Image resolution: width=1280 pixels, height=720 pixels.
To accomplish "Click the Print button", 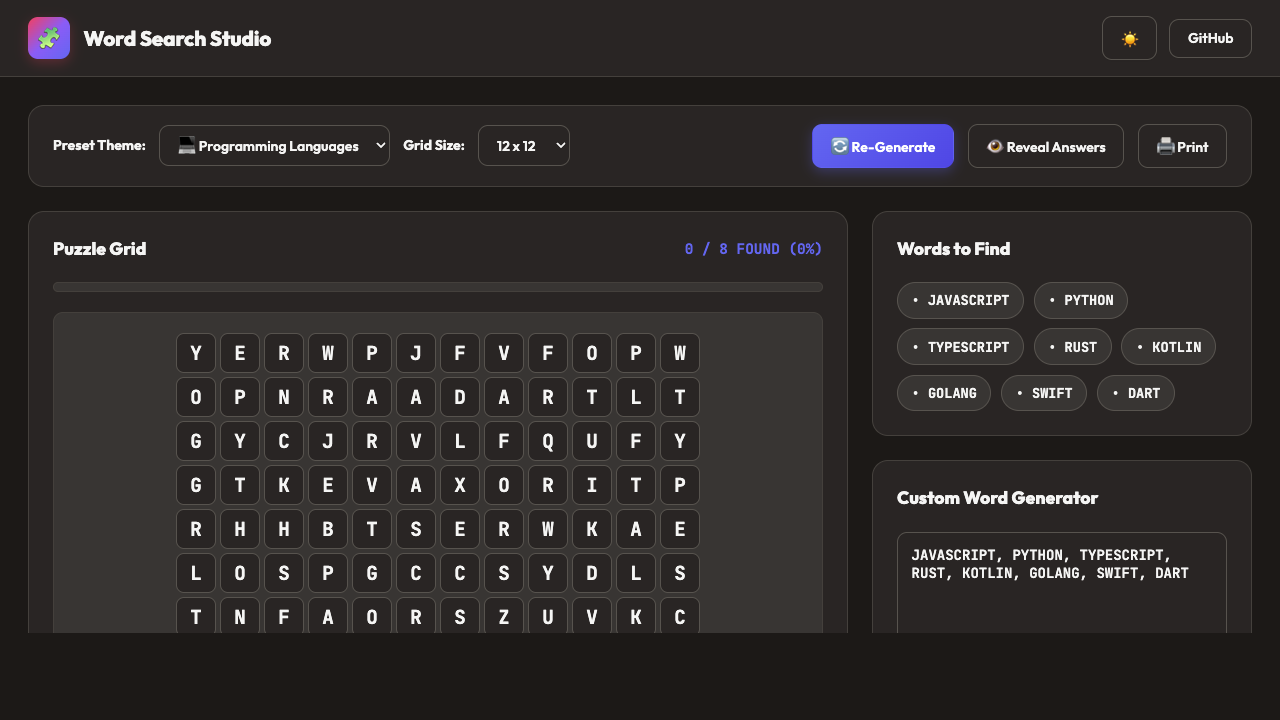I will 1182,146.
